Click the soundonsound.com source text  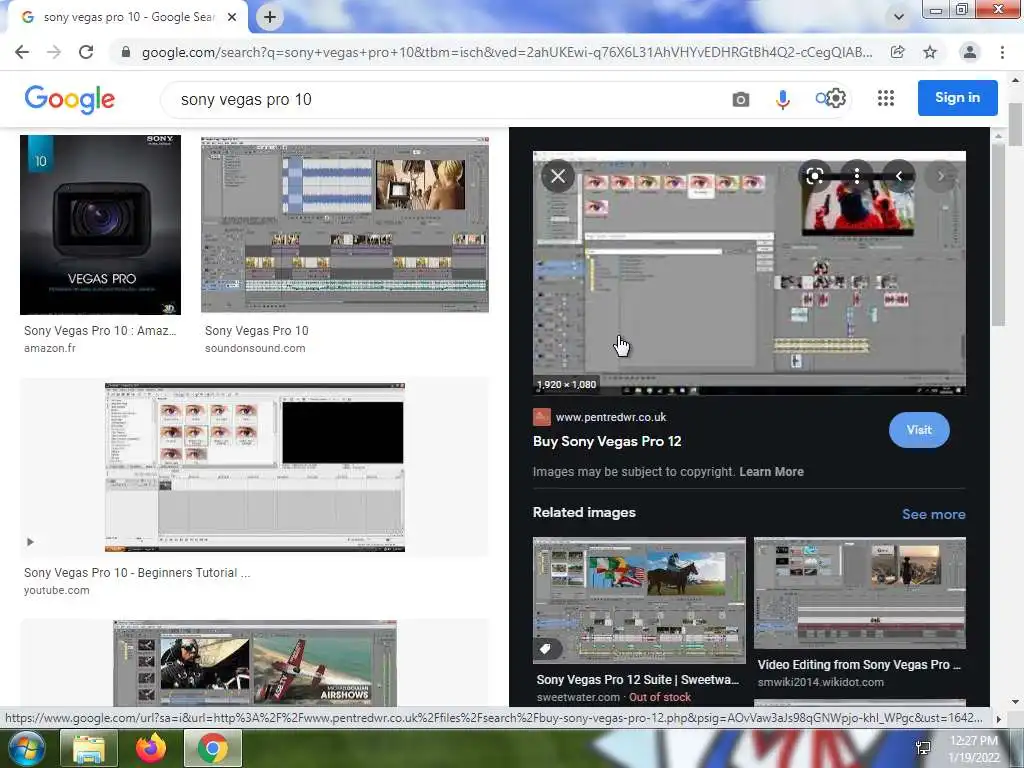[255, 348]
